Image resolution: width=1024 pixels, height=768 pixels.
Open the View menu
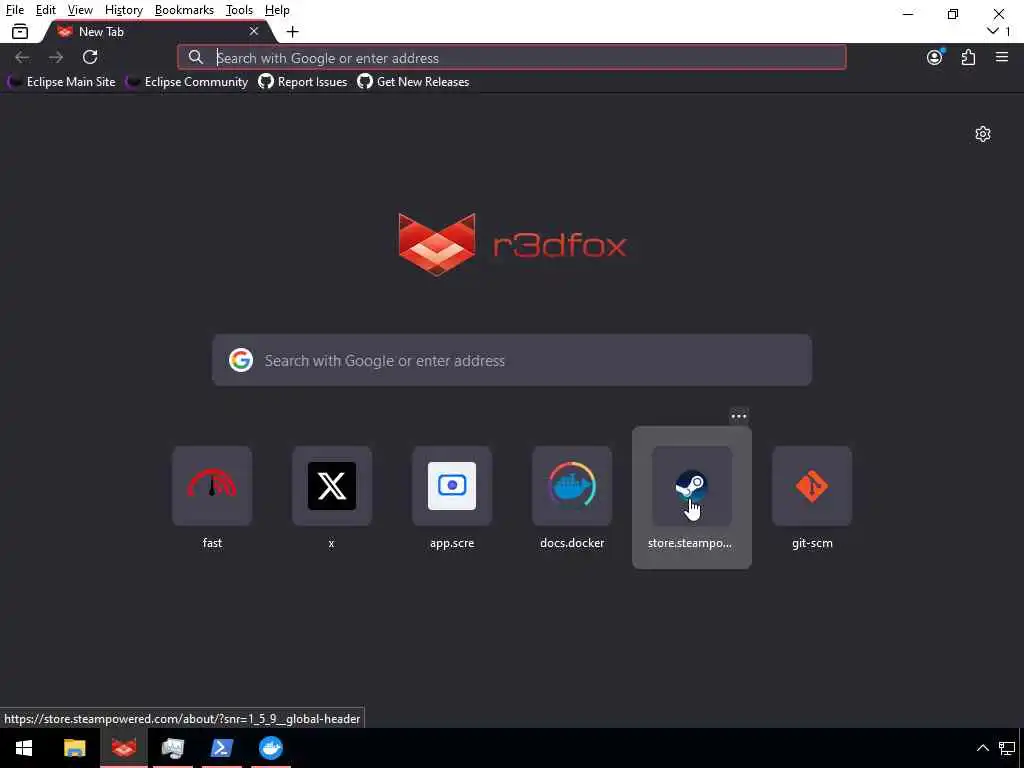[x=80, y=10]
